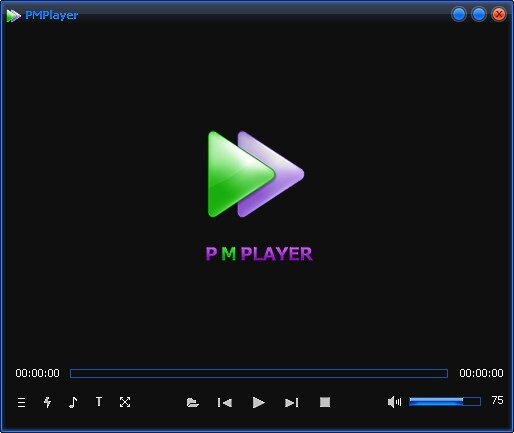
Task: Click the PMPlayer logo icon in title bar
Action: (13, 16)
